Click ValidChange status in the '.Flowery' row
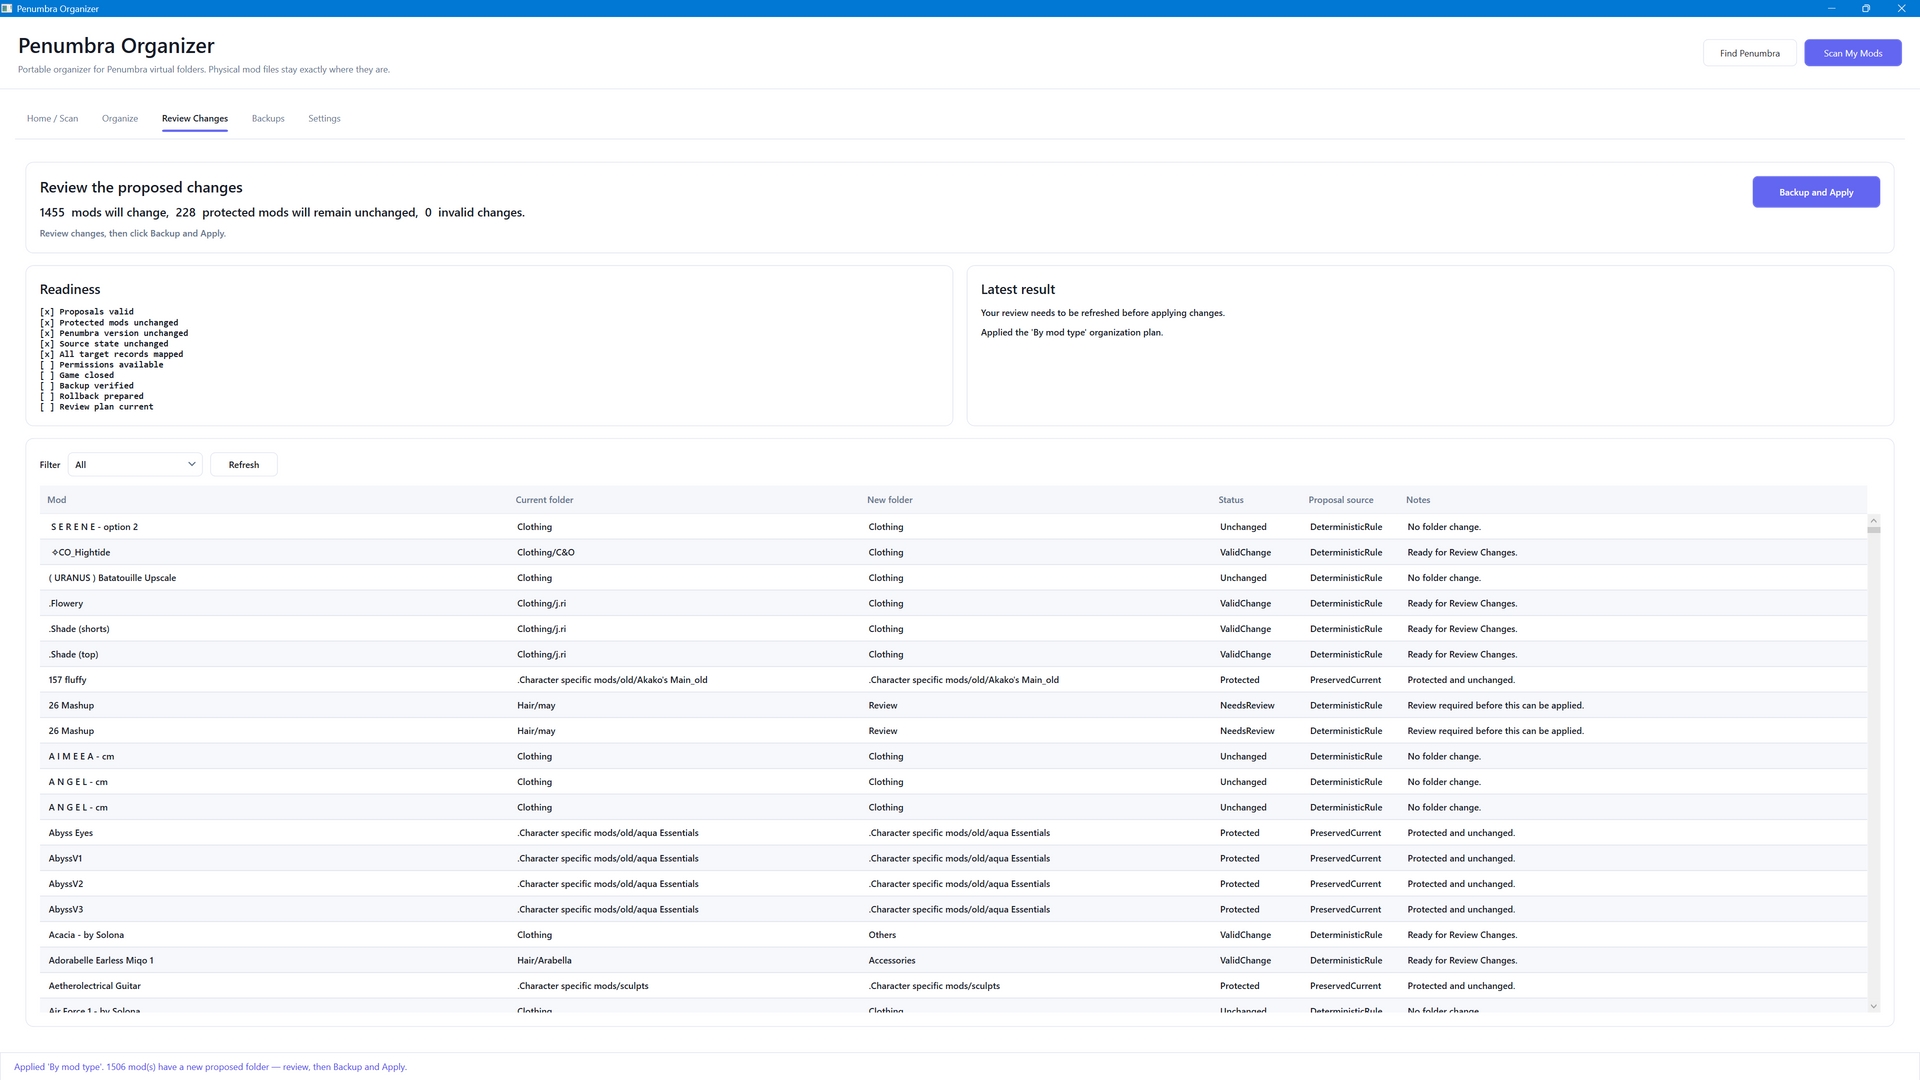The height and width of the screenshot is (1080, 1920). [1245, 603]
